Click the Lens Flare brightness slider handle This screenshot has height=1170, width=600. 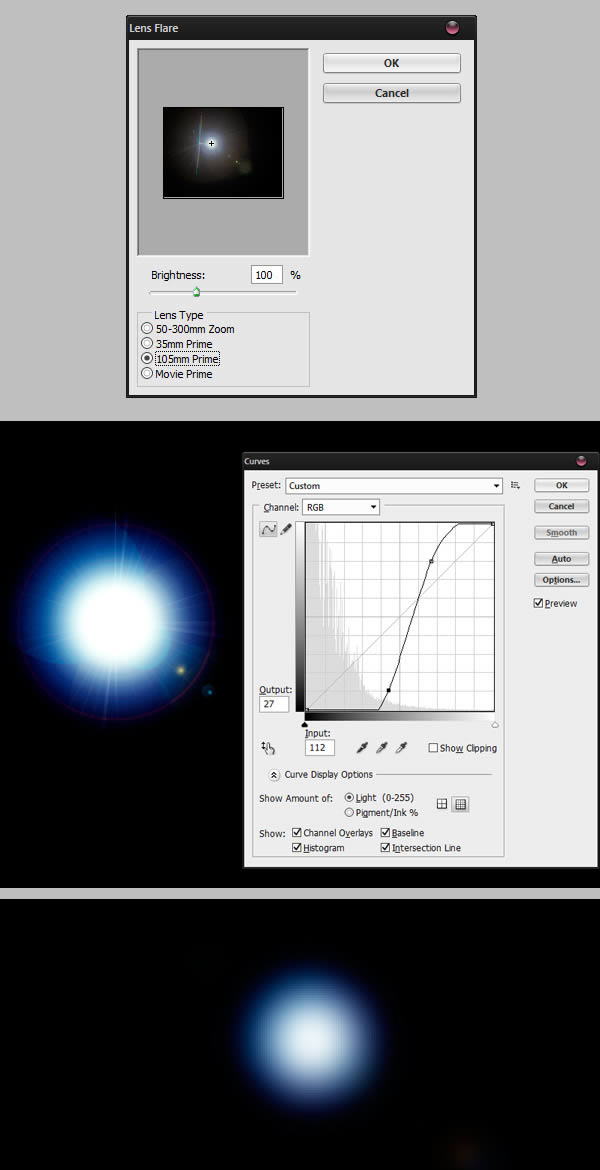196,292
